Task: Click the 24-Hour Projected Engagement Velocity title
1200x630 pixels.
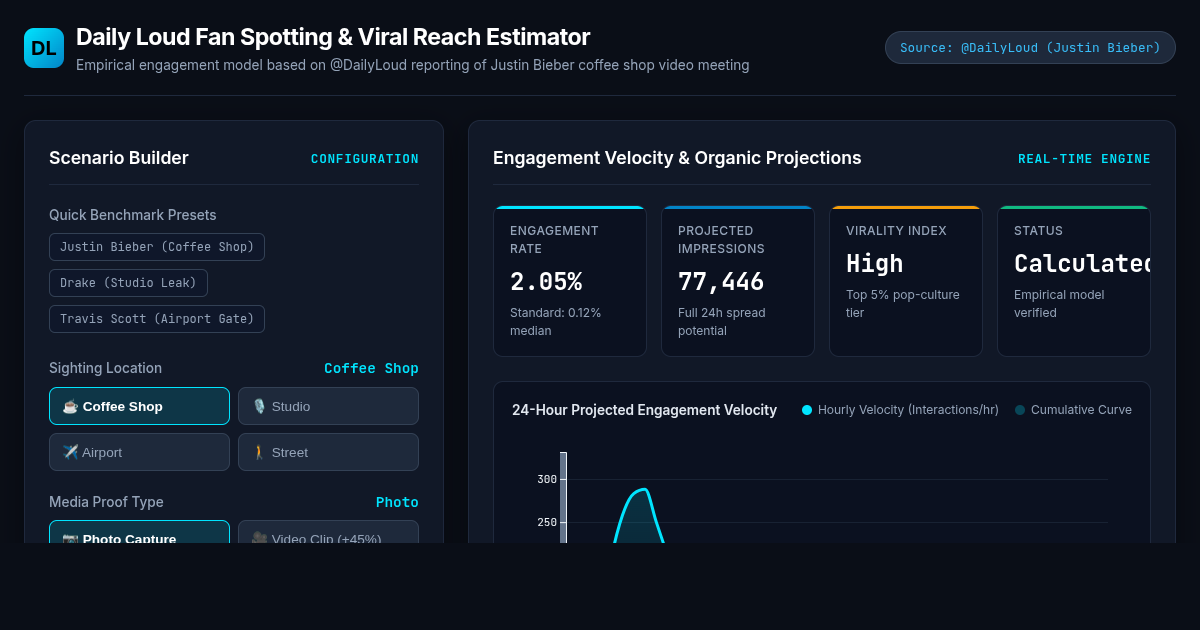Action: click(x=644, y=410)
